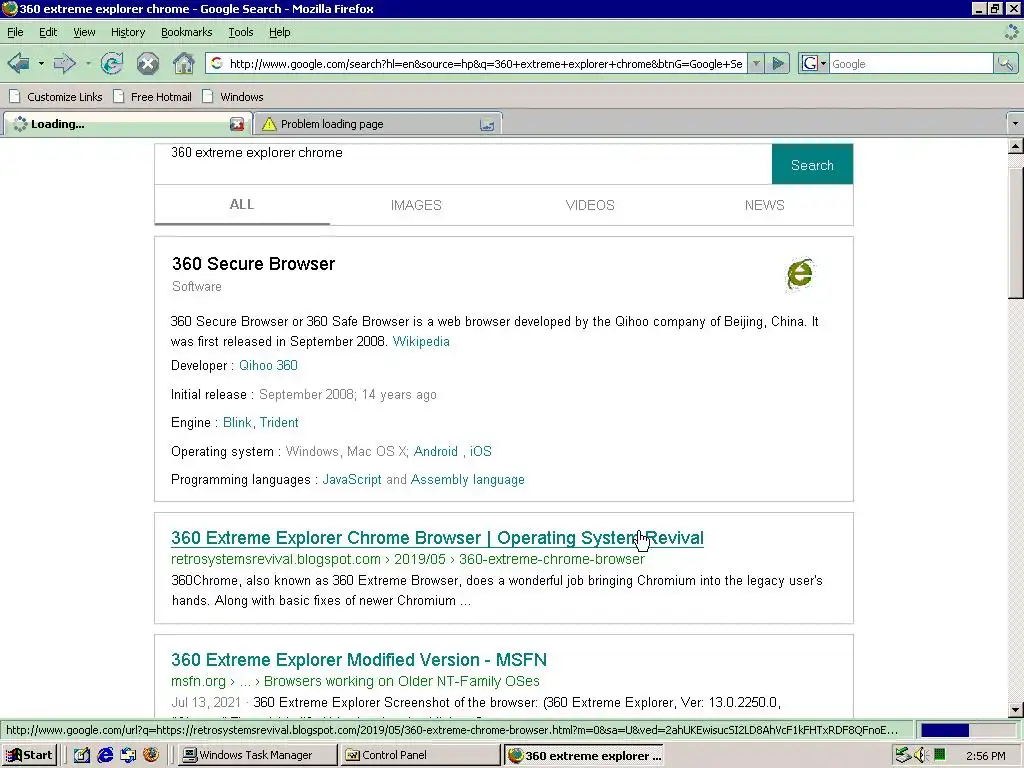Open the Windows bookmark

(x=233, y=97)
